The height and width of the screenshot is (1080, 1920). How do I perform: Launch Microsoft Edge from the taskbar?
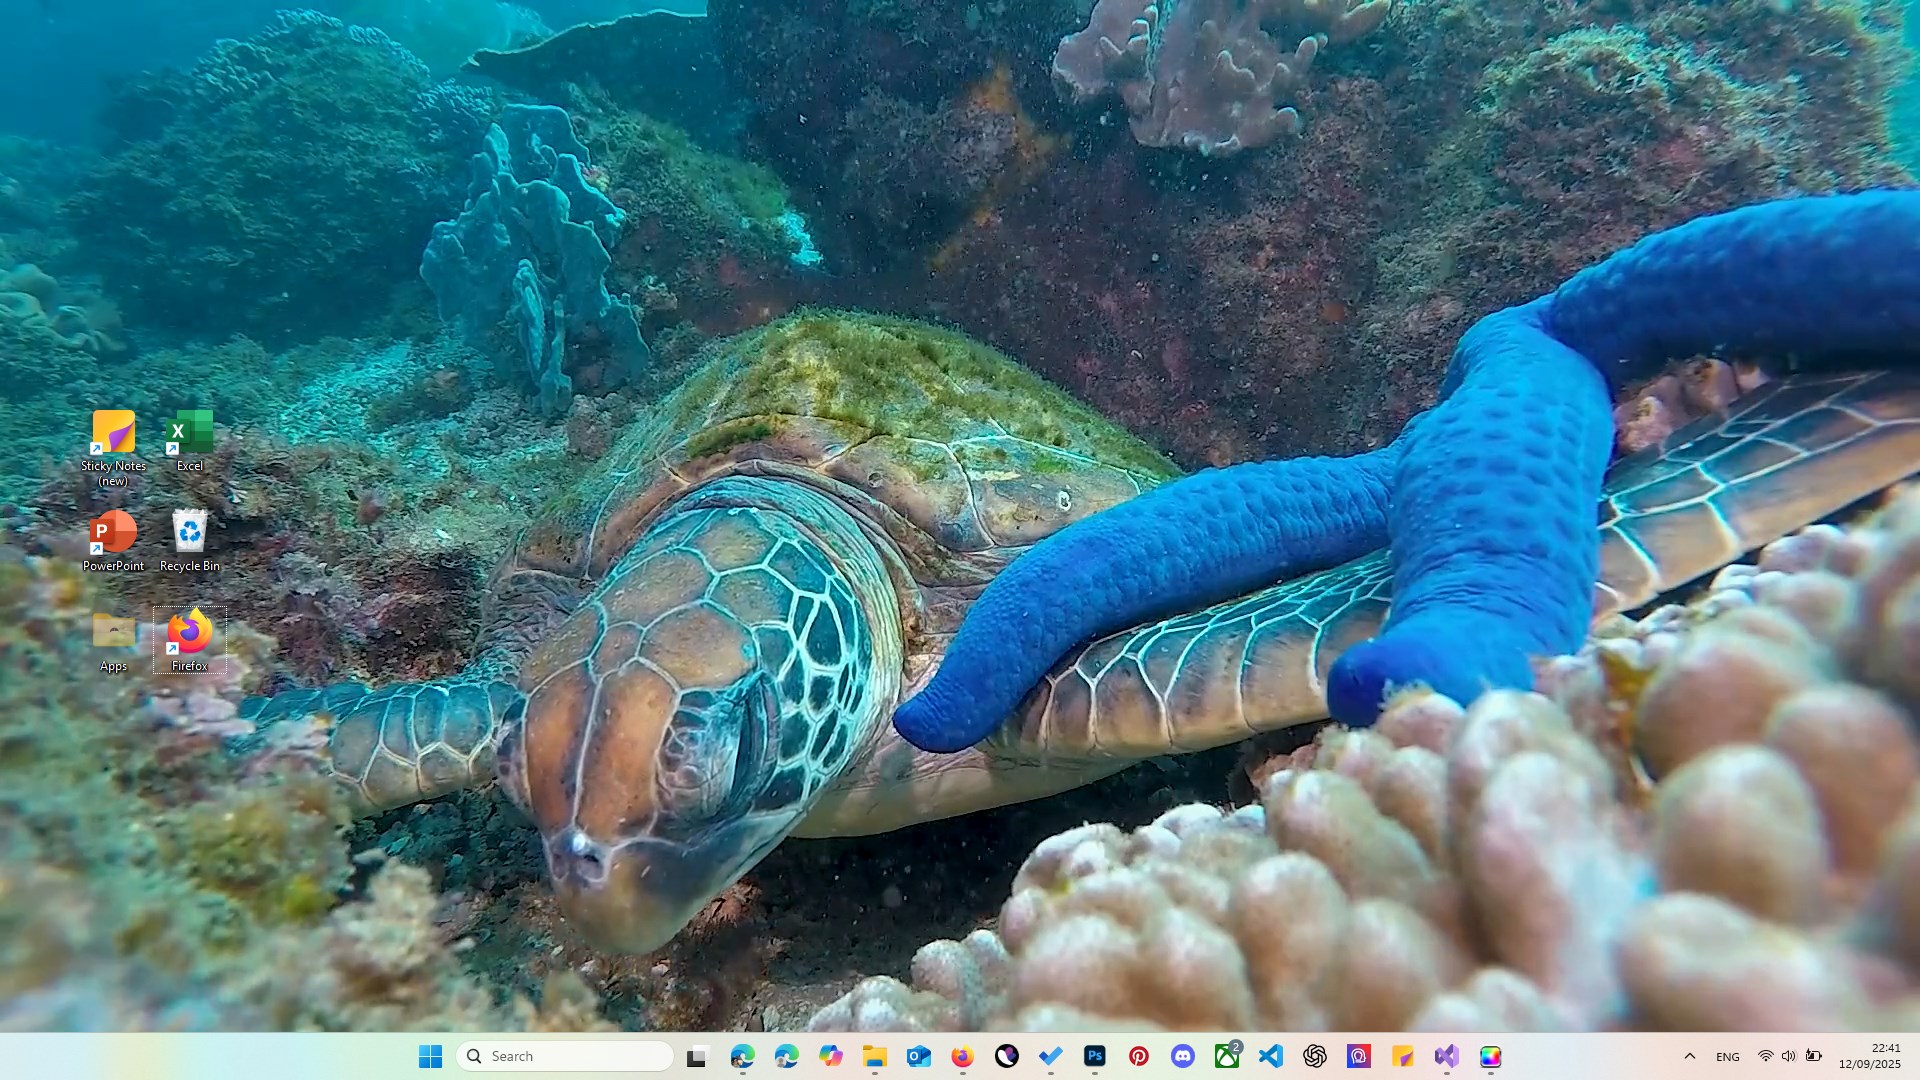(741, 1056)
